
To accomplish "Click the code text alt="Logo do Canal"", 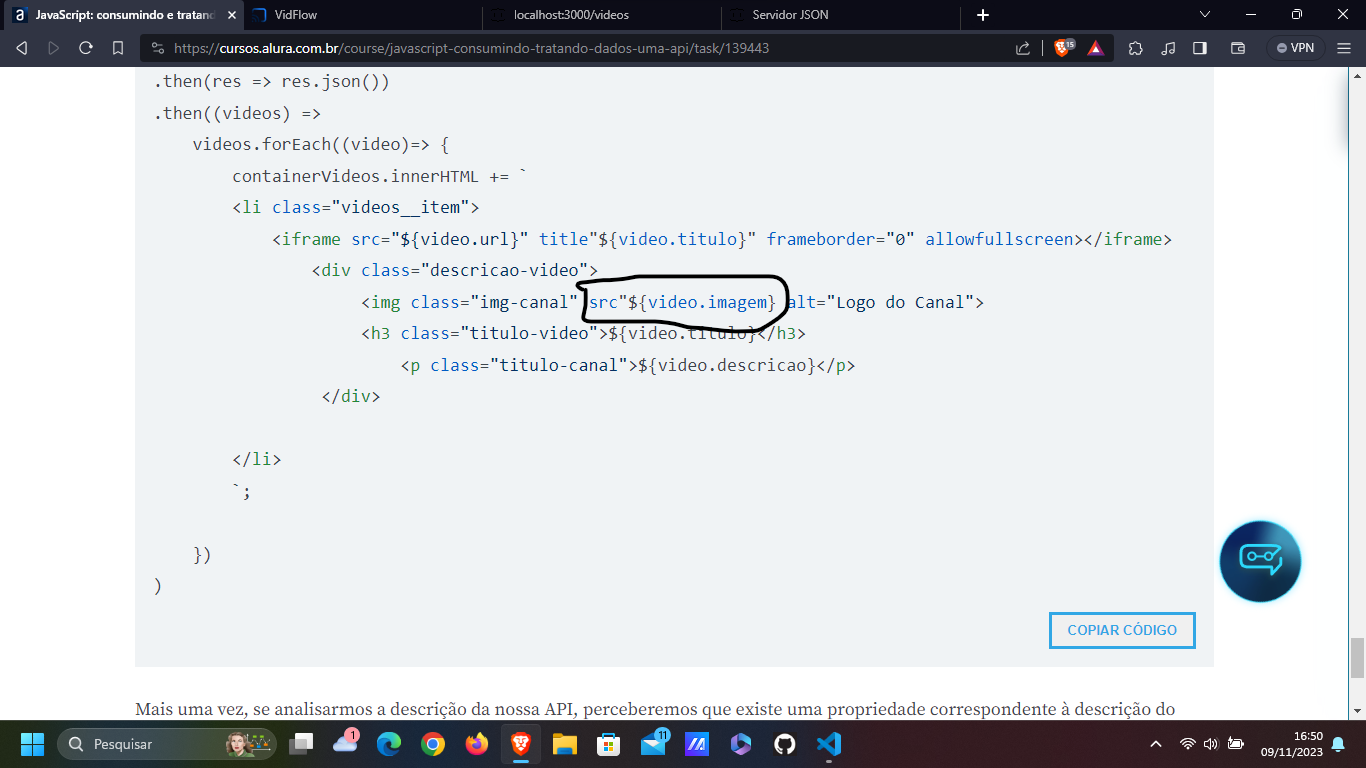I will click(x=881, y=302).
